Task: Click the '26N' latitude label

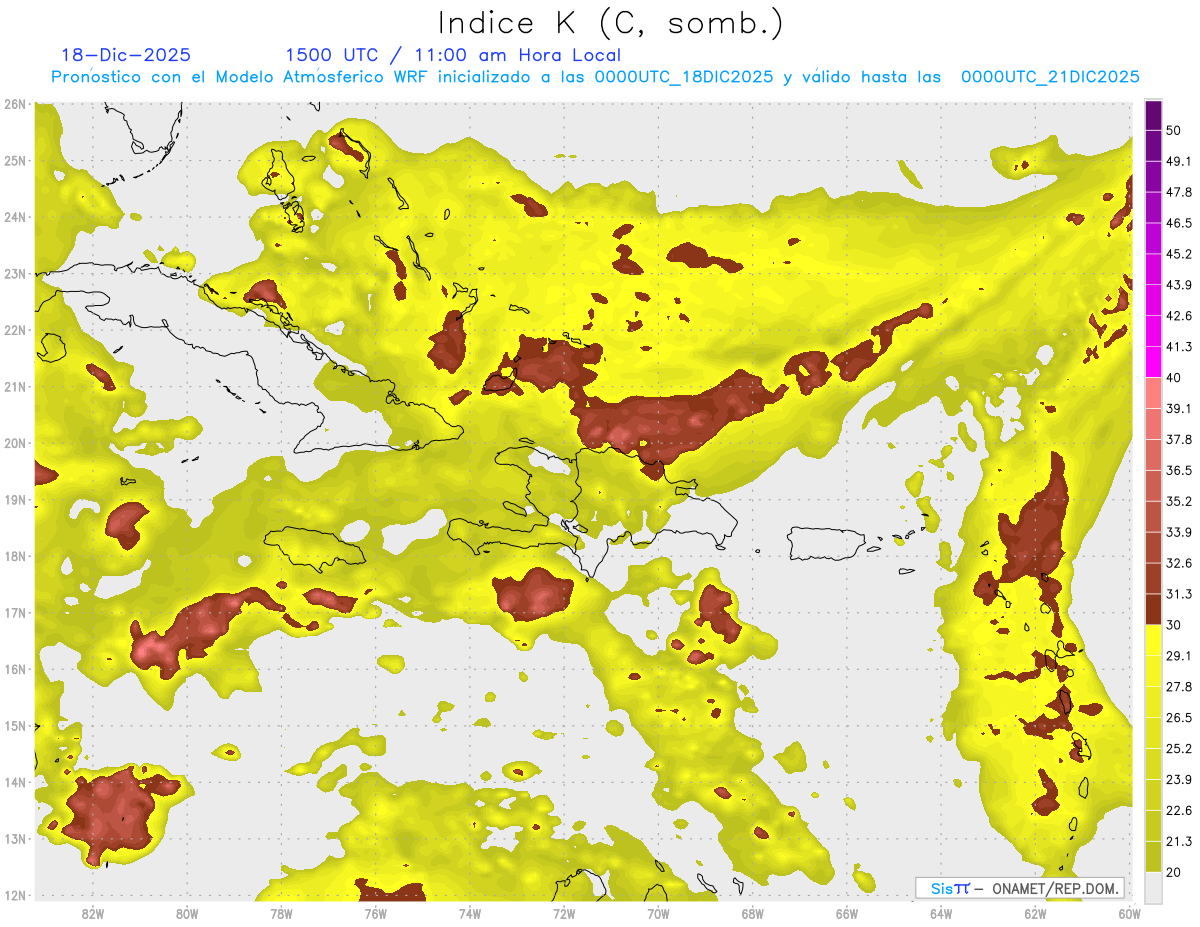Action: [14, 104]
